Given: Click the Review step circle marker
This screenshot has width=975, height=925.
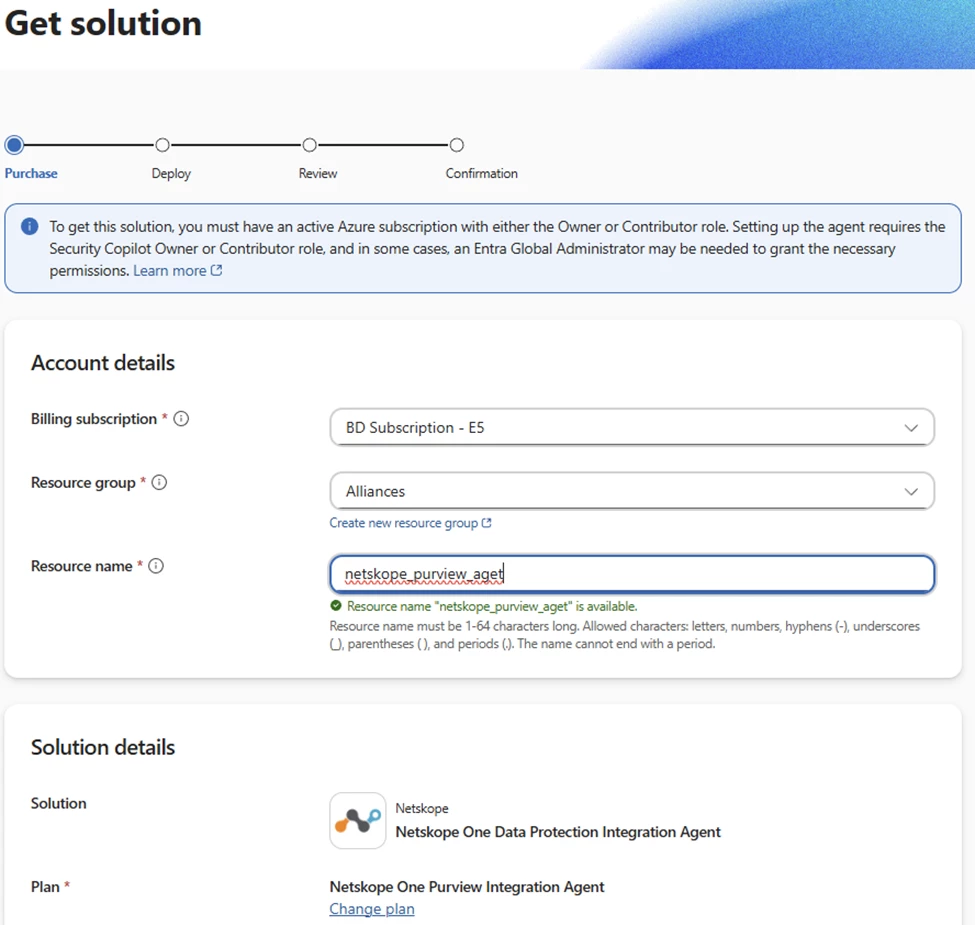Looking at the screenshot, I should coord(310,145).
